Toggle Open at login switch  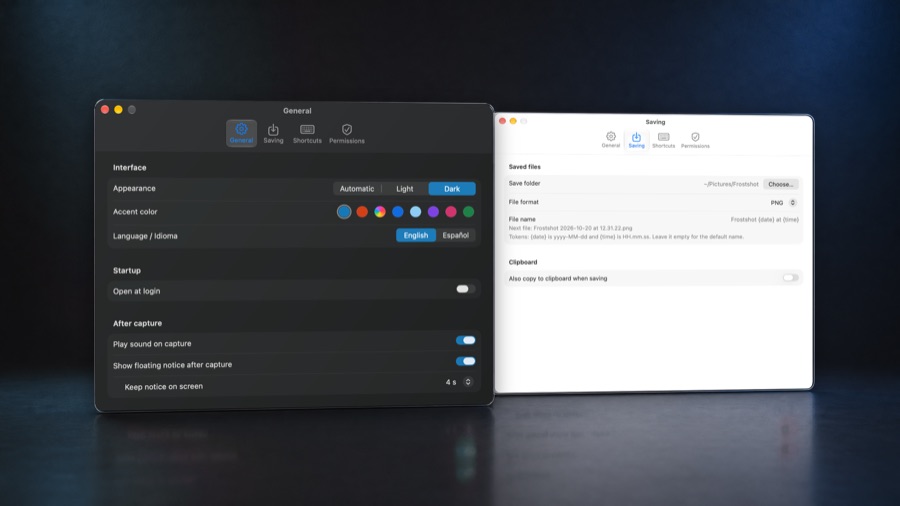pos(465,289)
